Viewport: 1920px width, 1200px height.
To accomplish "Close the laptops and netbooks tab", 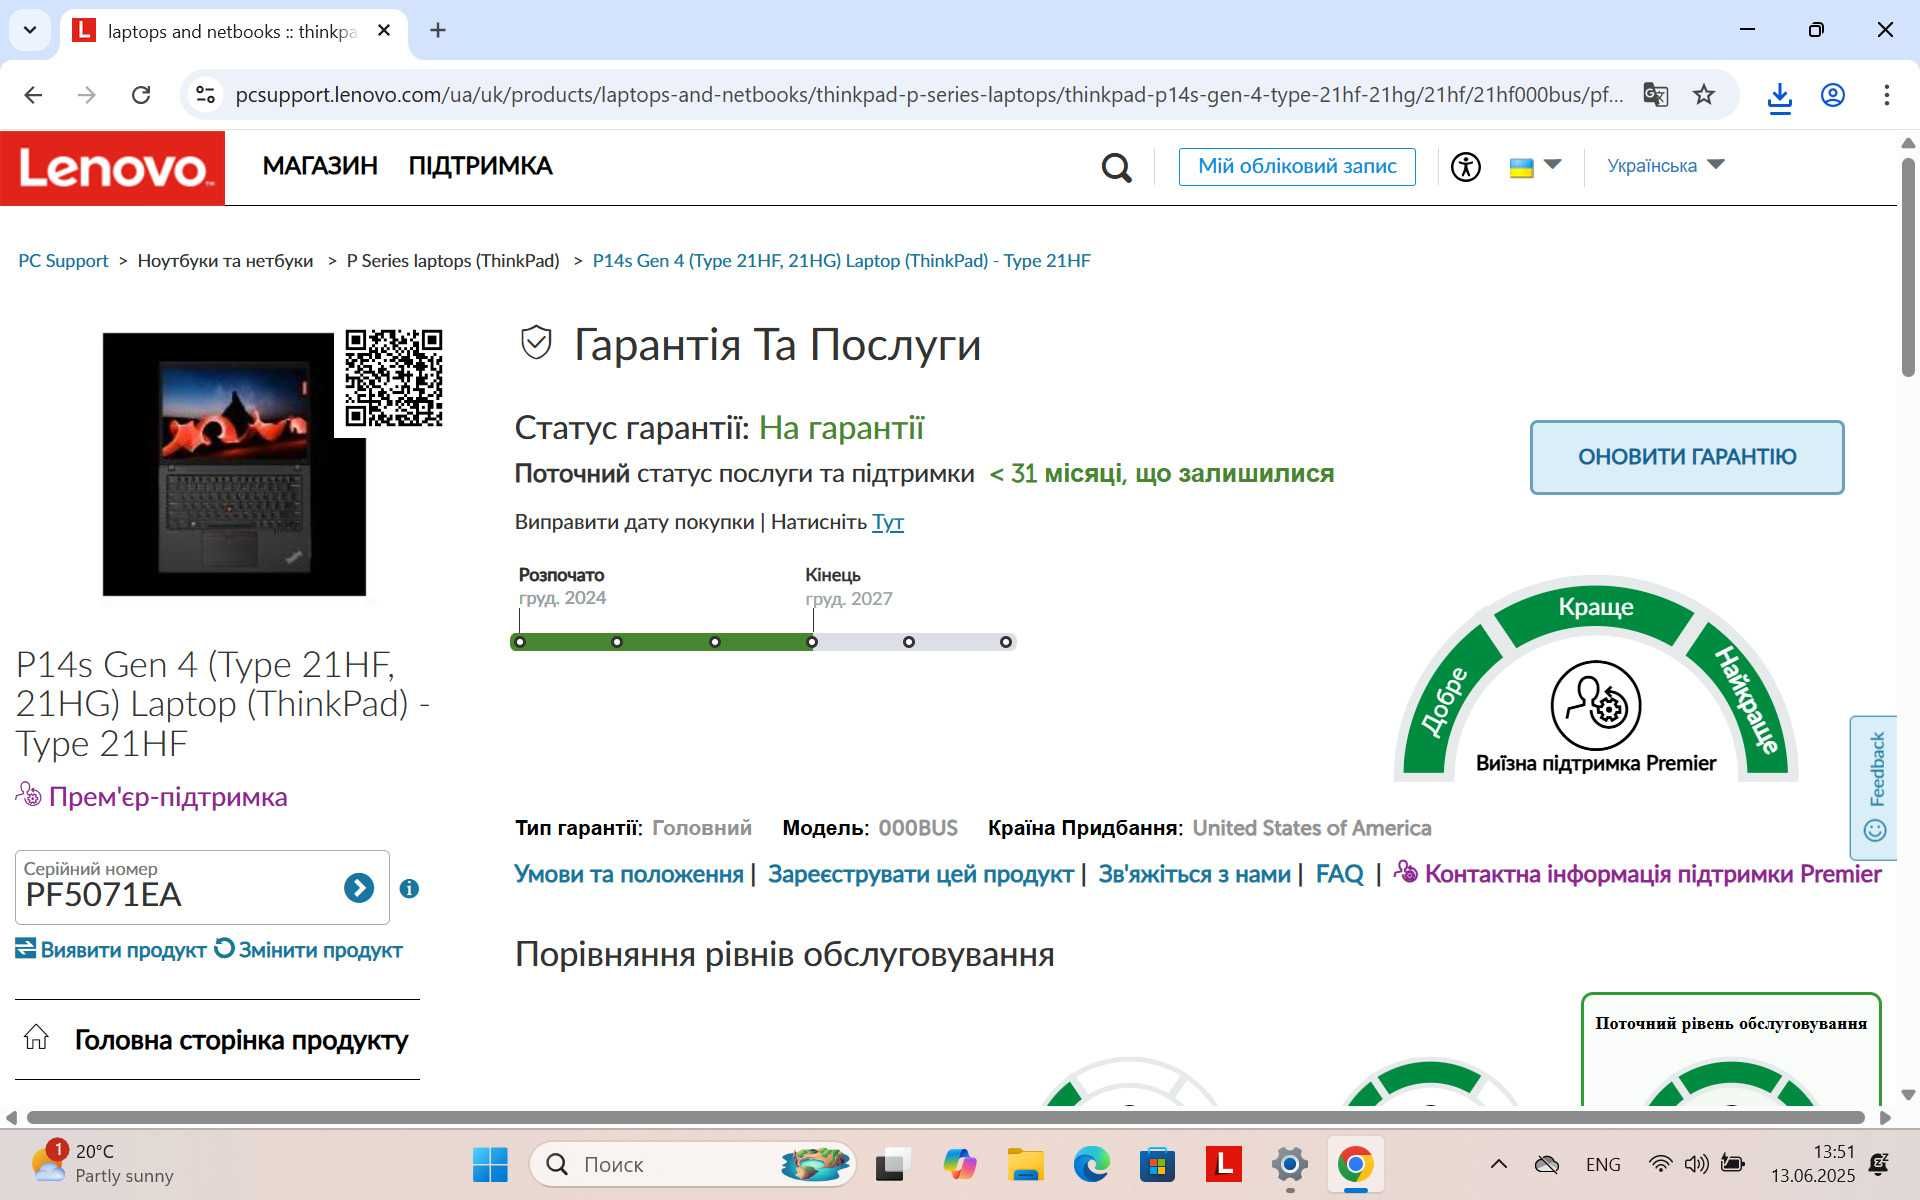I will pos(384,31).
